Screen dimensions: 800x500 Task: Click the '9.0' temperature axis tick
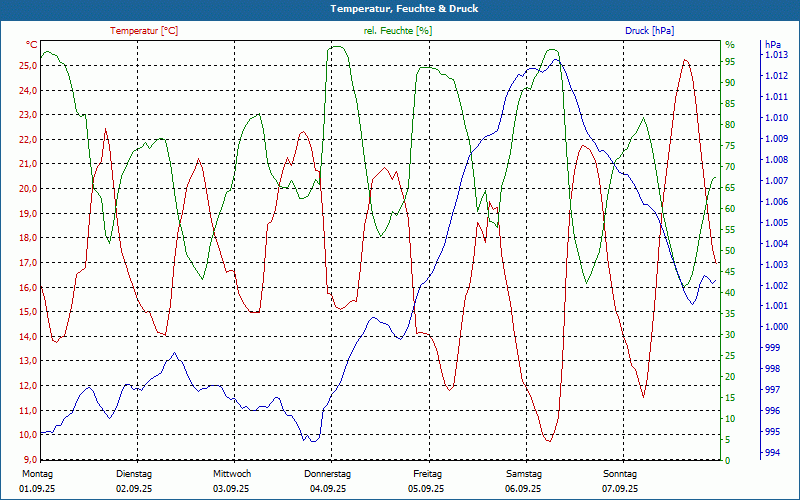tap(30, 460)
